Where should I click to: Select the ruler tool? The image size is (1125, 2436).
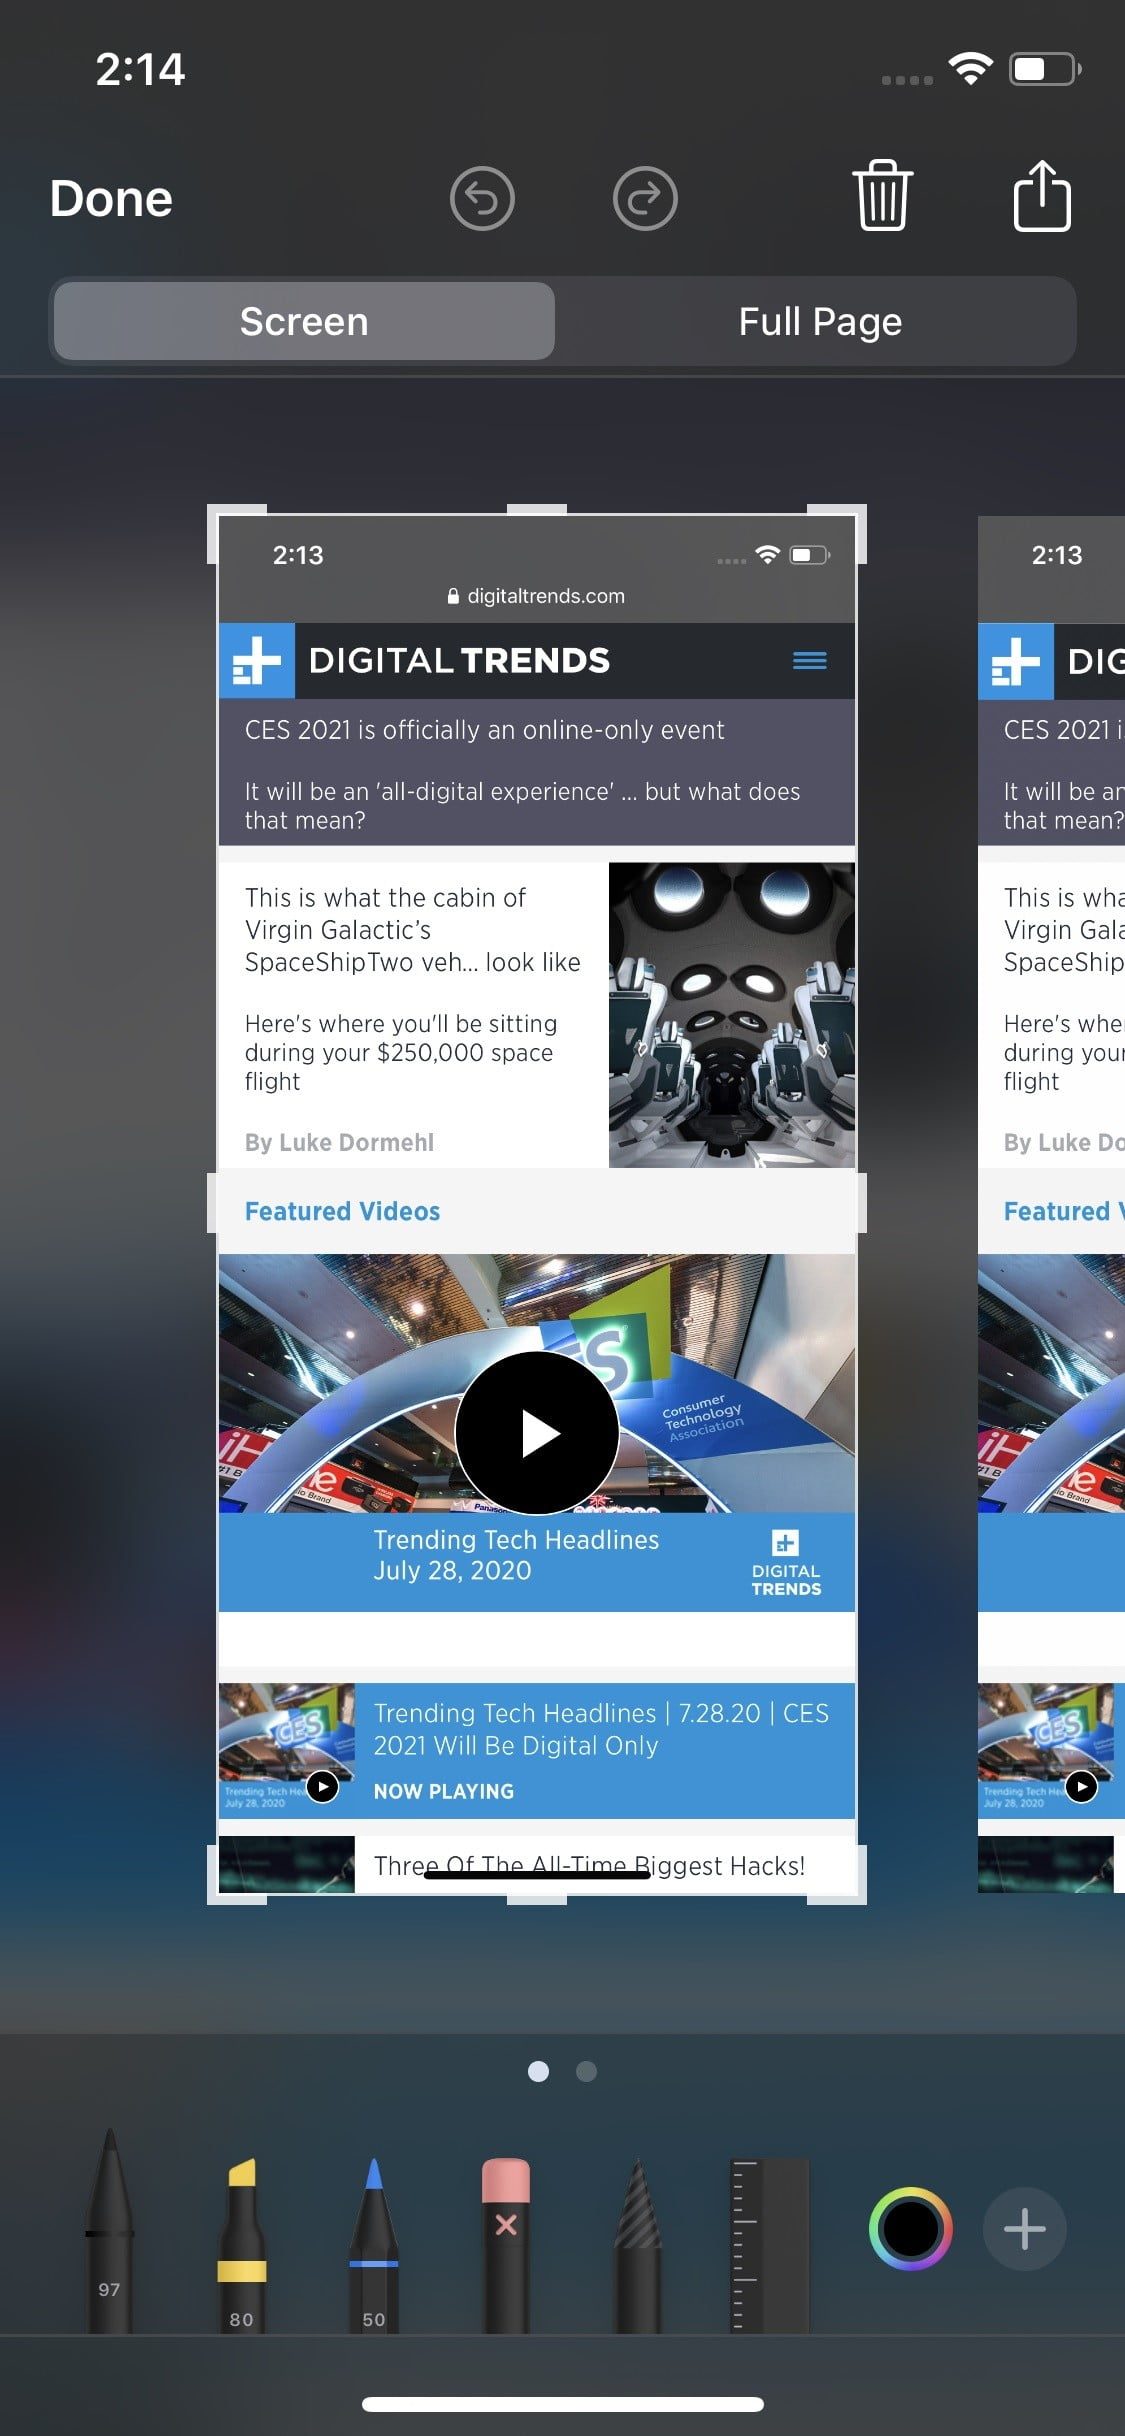click(x=768, y=2245)
